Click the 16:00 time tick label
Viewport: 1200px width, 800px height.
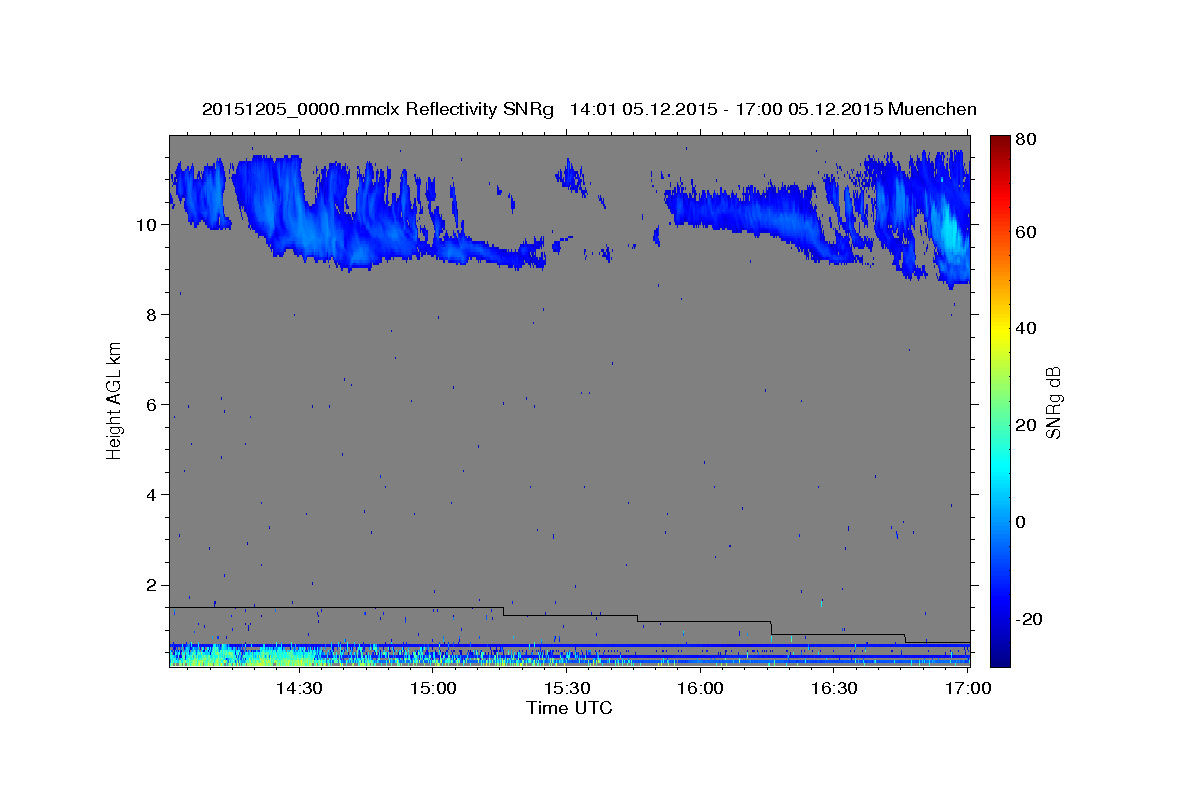(x=700, y=689)
